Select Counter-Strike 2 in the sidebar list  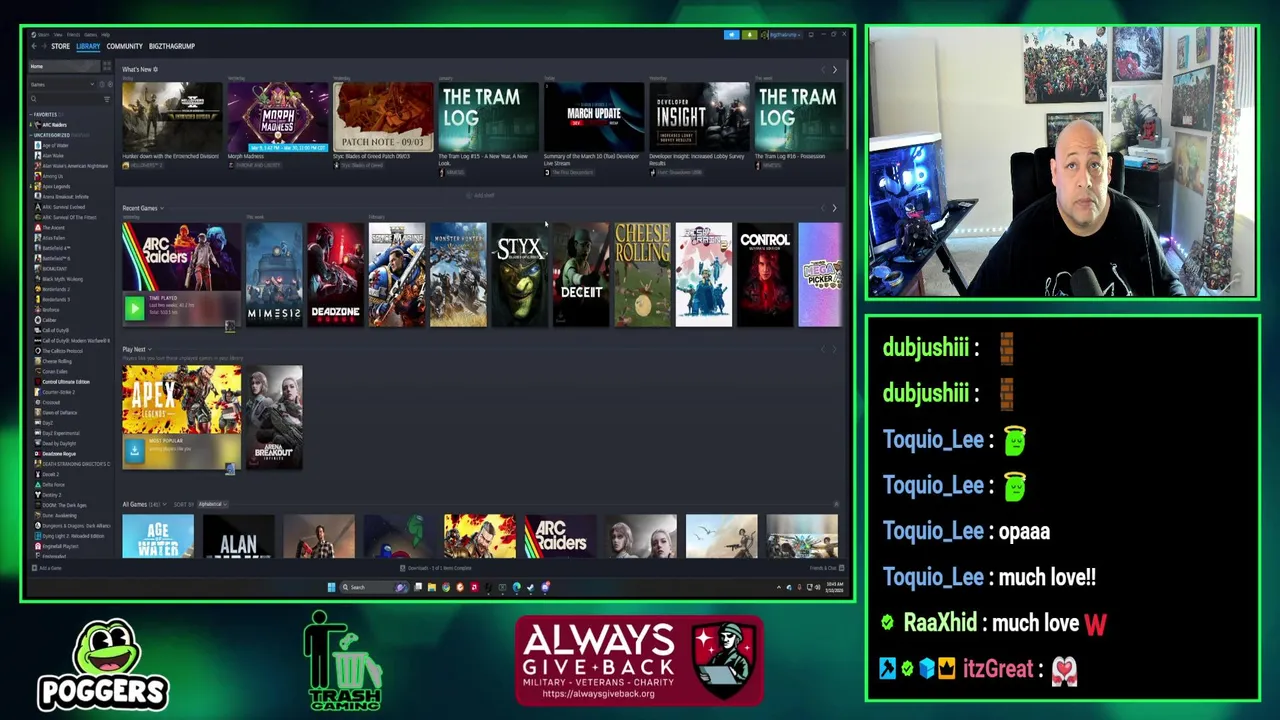(58, 392)
